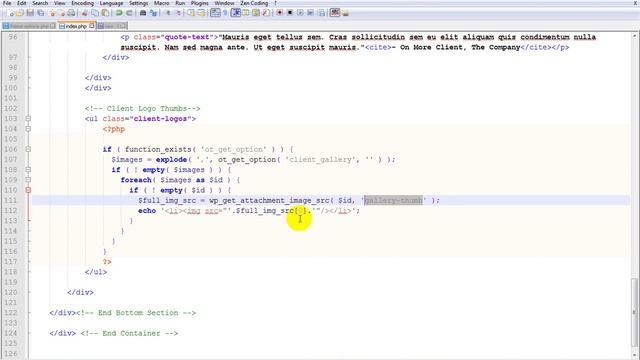Click the Synchronize Vertical Scrolling icon
This screenshot has width=640, height=360.
190,13
